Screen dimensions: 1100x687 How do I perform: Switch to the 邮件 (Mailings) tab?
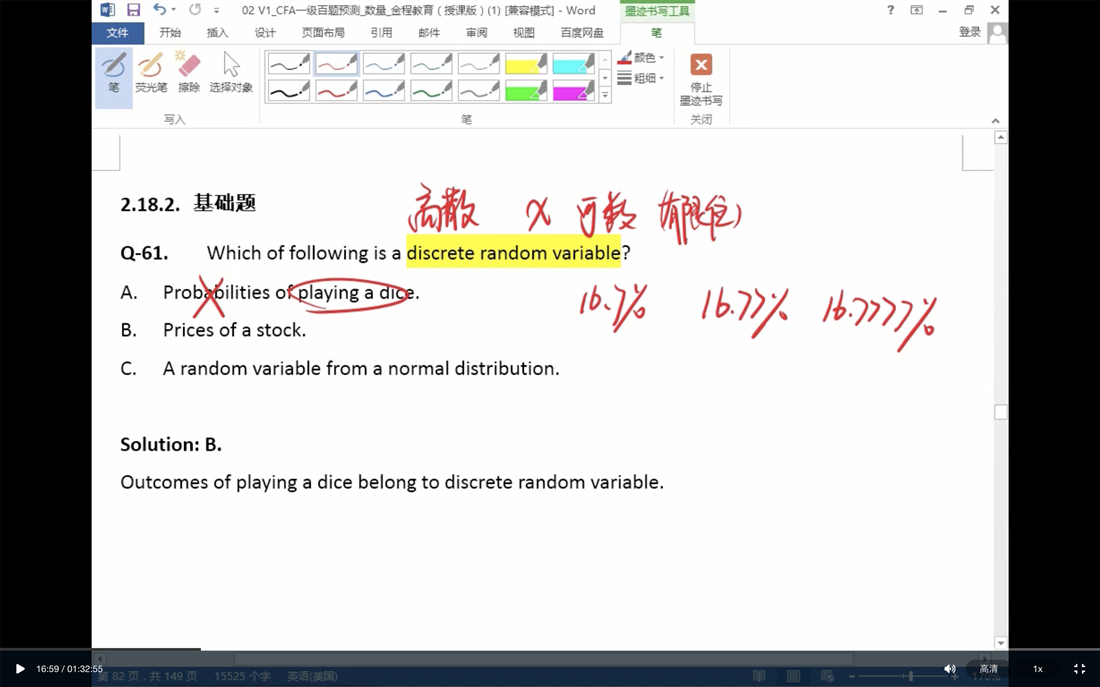pos(429,32)
